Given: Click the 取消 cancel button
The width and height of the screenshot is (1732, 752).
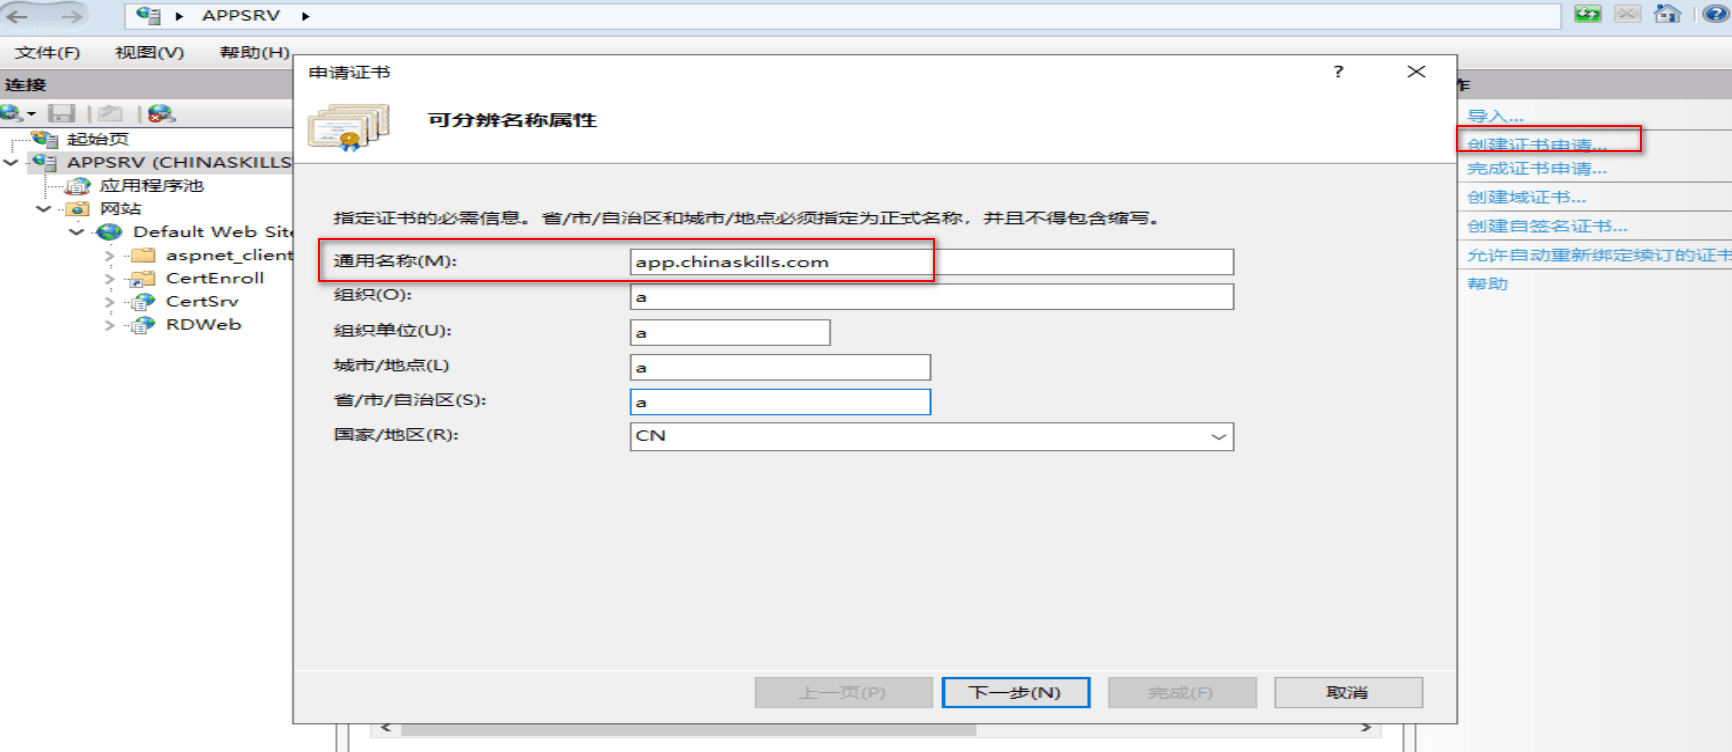Looking at the screenshot, I should click(1347, 692).
